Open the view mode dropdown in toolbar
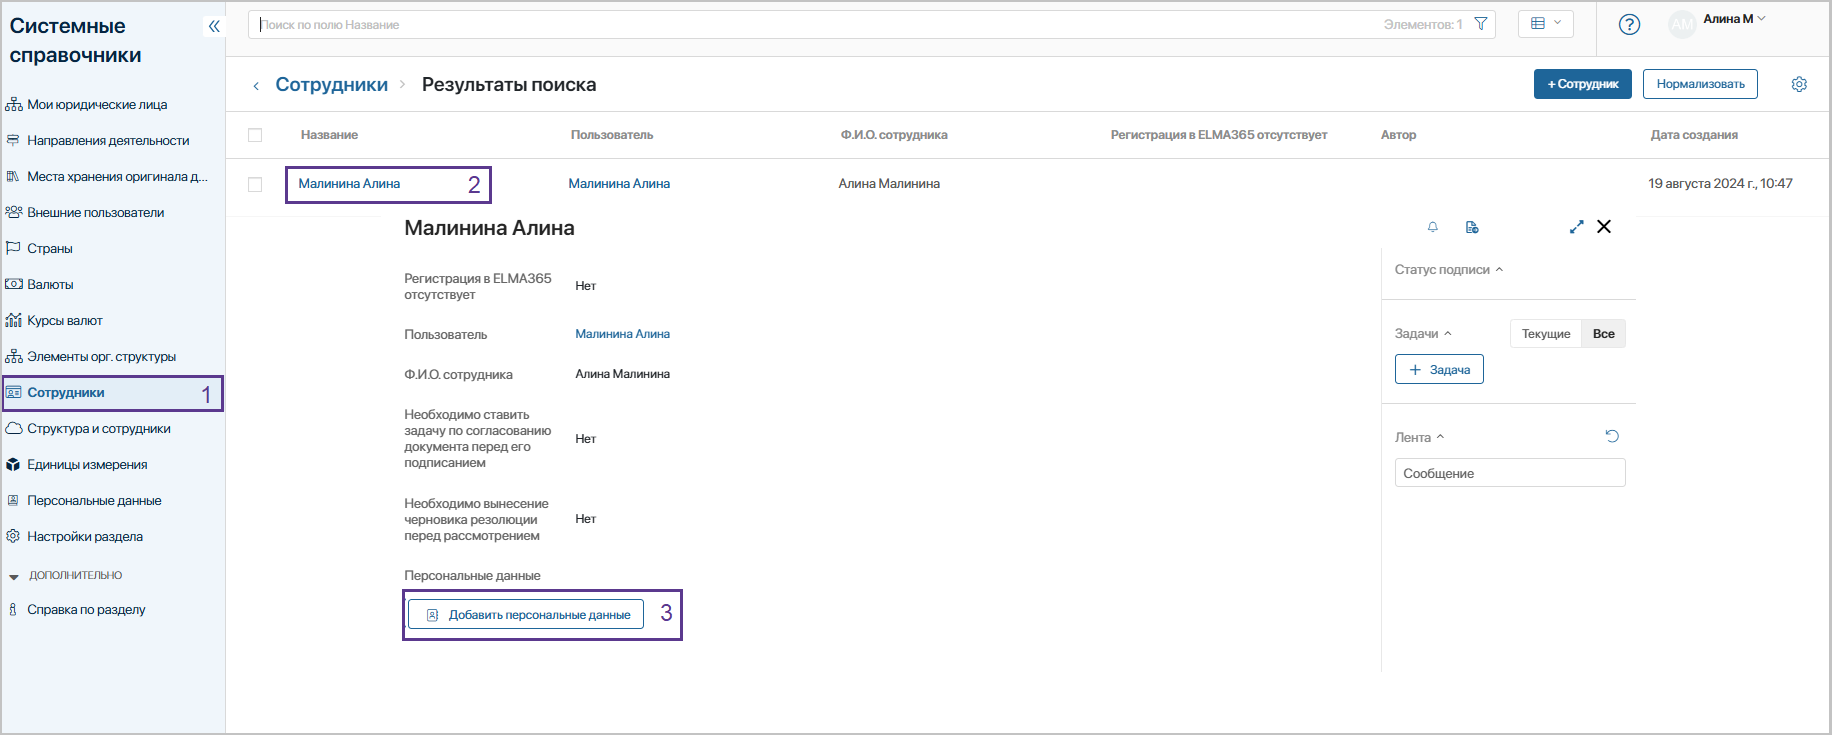Viewport: 1832px width, 735px height. (x=1545, y=24)
